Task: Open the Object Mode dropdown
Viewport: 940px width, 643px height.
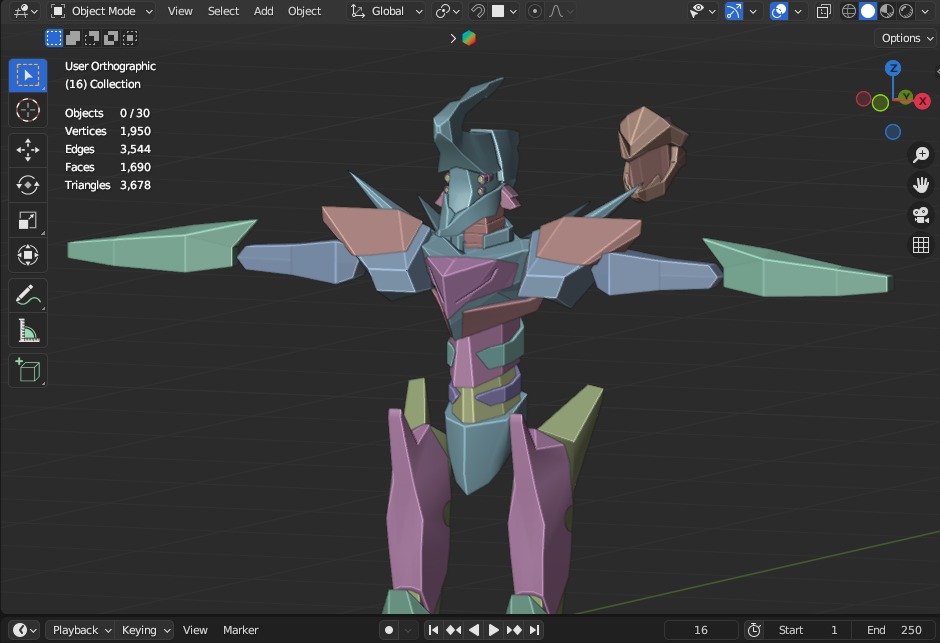Action: coord(101,11)
